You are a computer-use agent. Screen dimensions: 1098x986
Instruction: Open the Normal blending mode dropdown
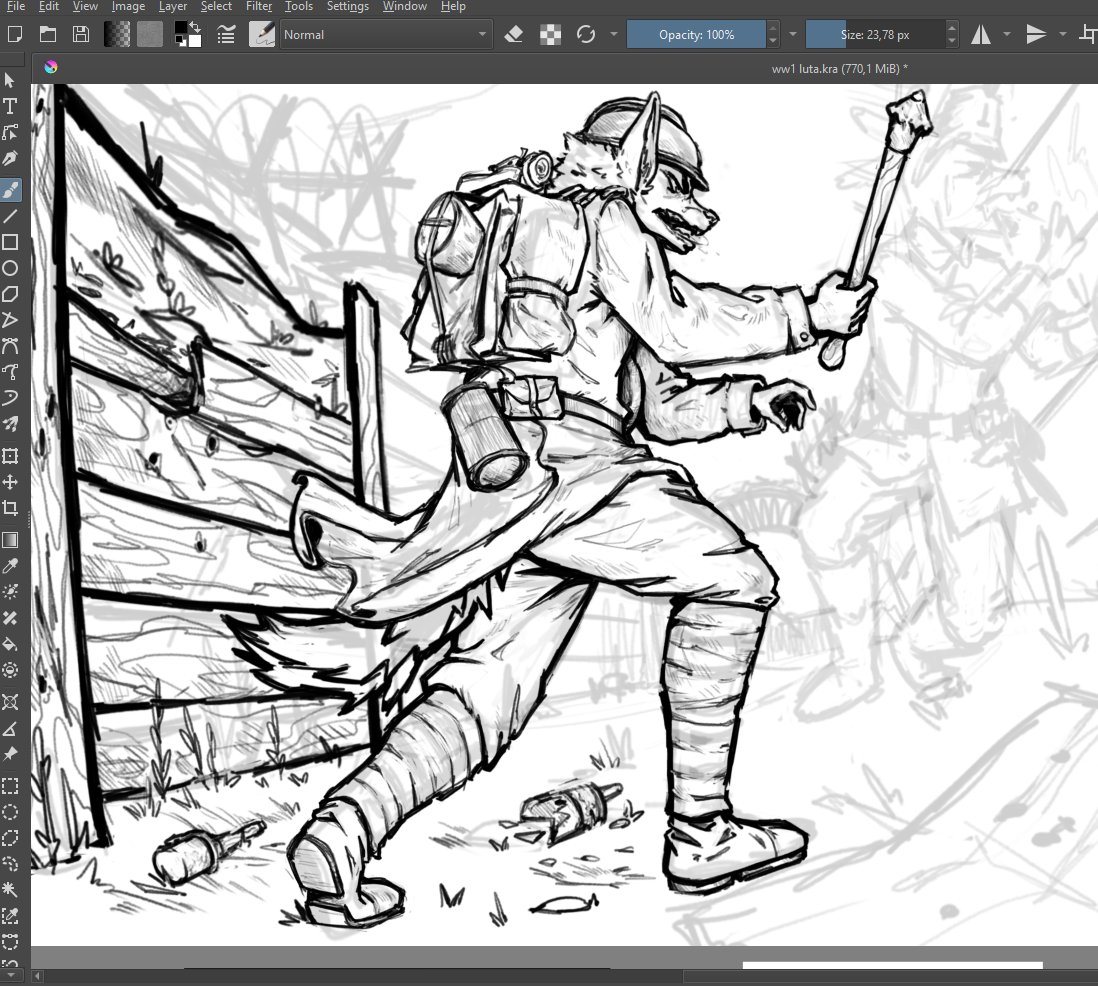click(385, 34)
